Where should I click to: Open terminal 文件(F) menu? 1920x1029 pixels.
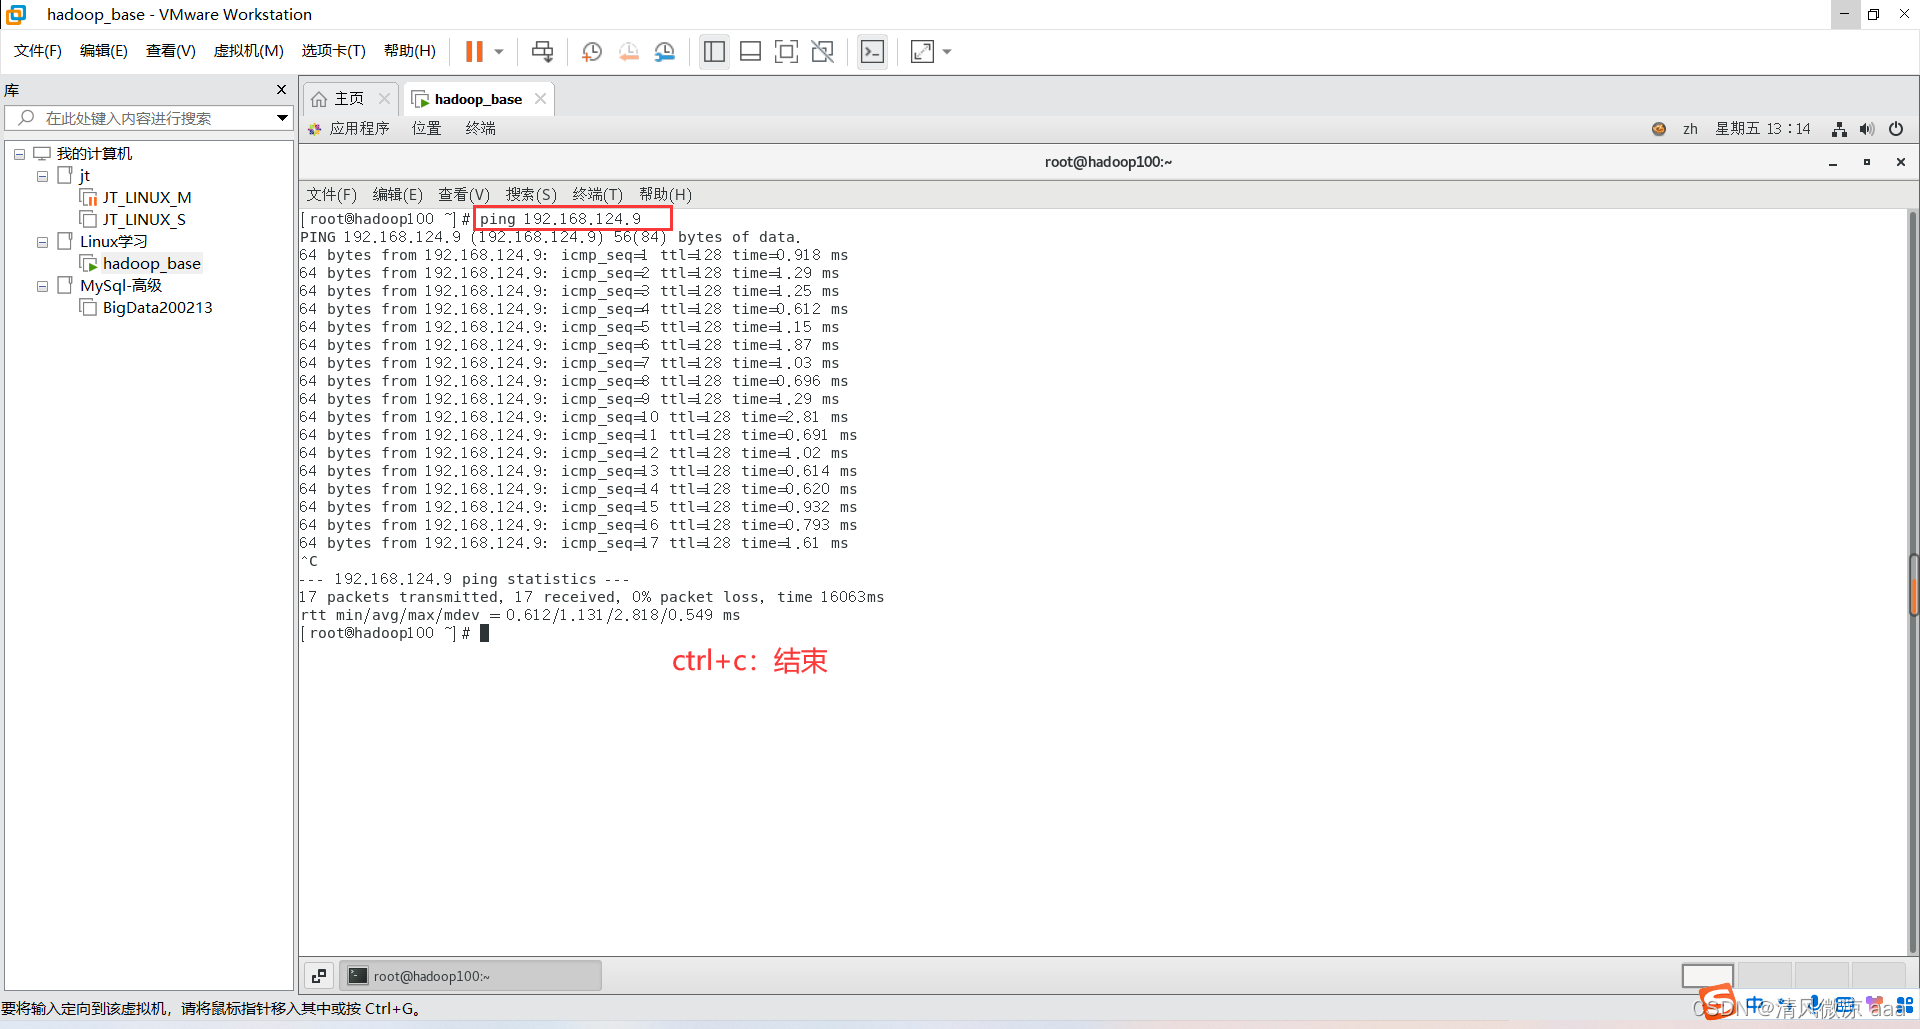coord(331,195)
